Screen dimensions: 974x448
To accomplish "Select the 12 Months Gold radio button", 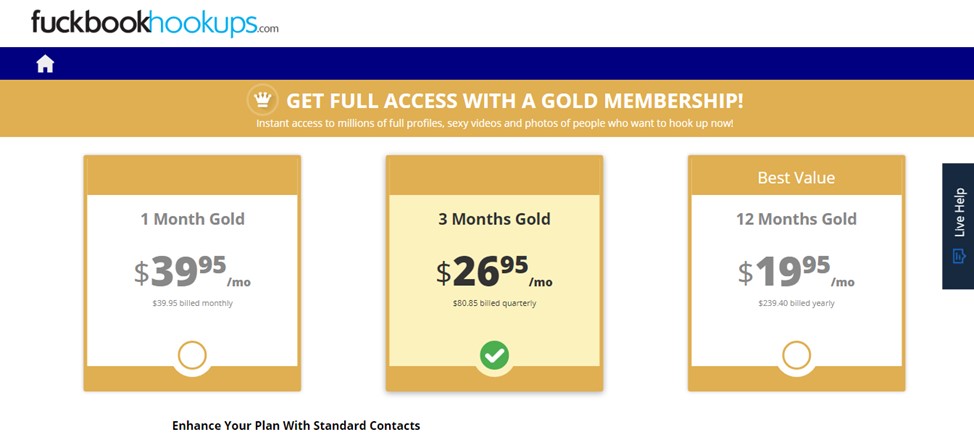I will point(796,355).
